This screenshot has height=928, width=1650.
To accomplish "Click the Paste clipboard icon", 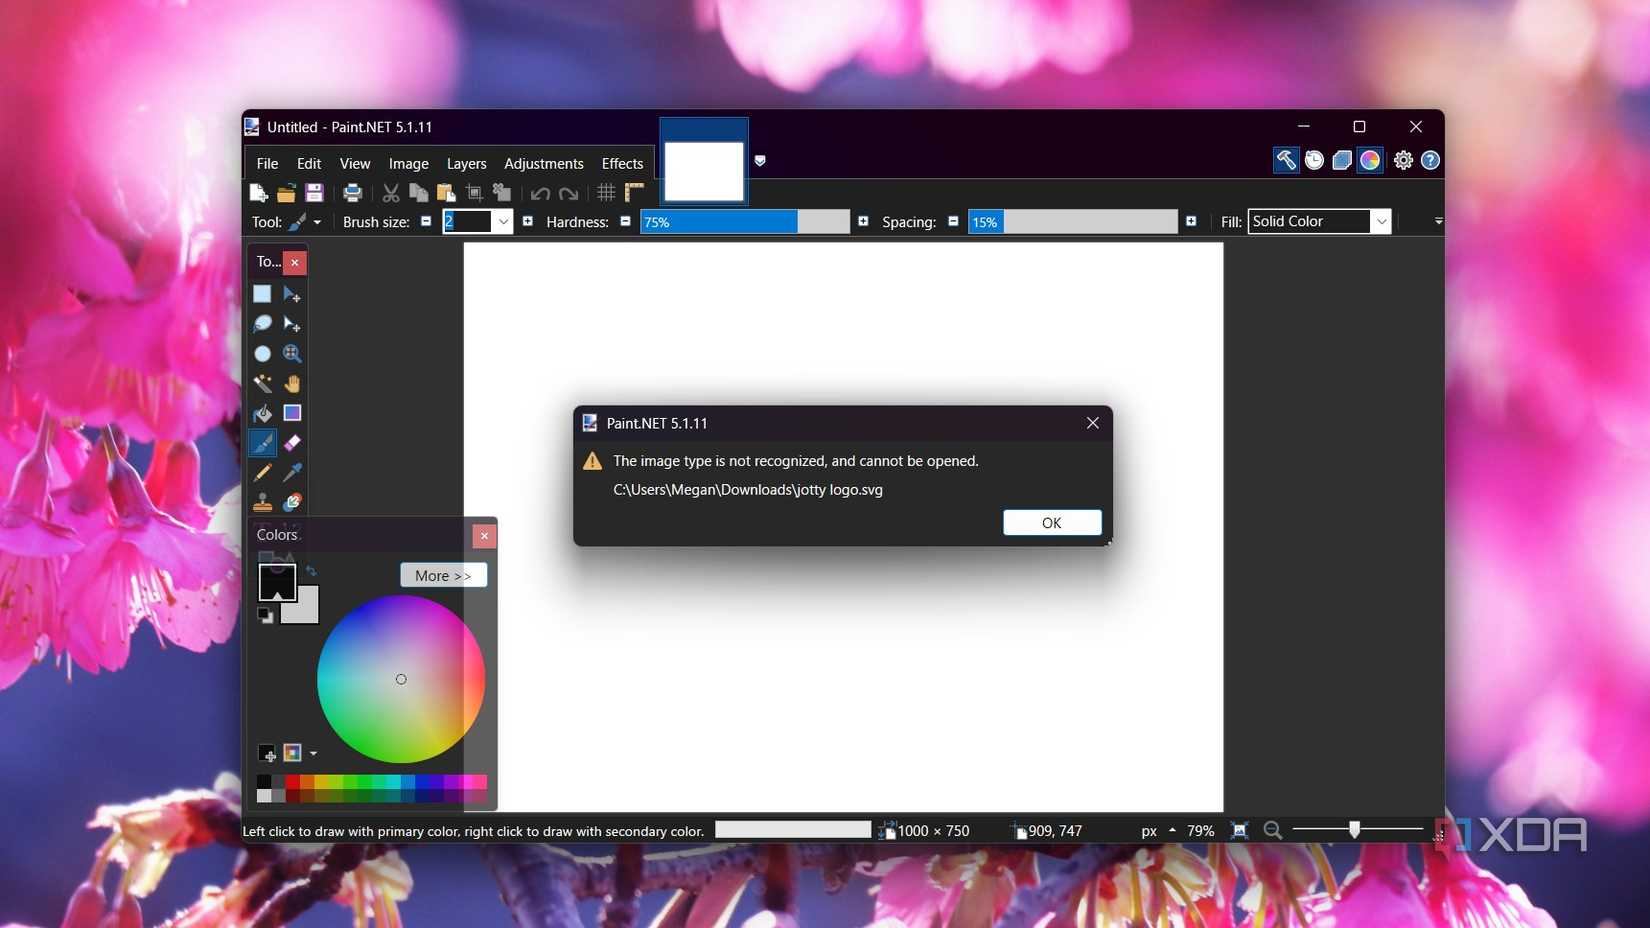I will [446, 193].
